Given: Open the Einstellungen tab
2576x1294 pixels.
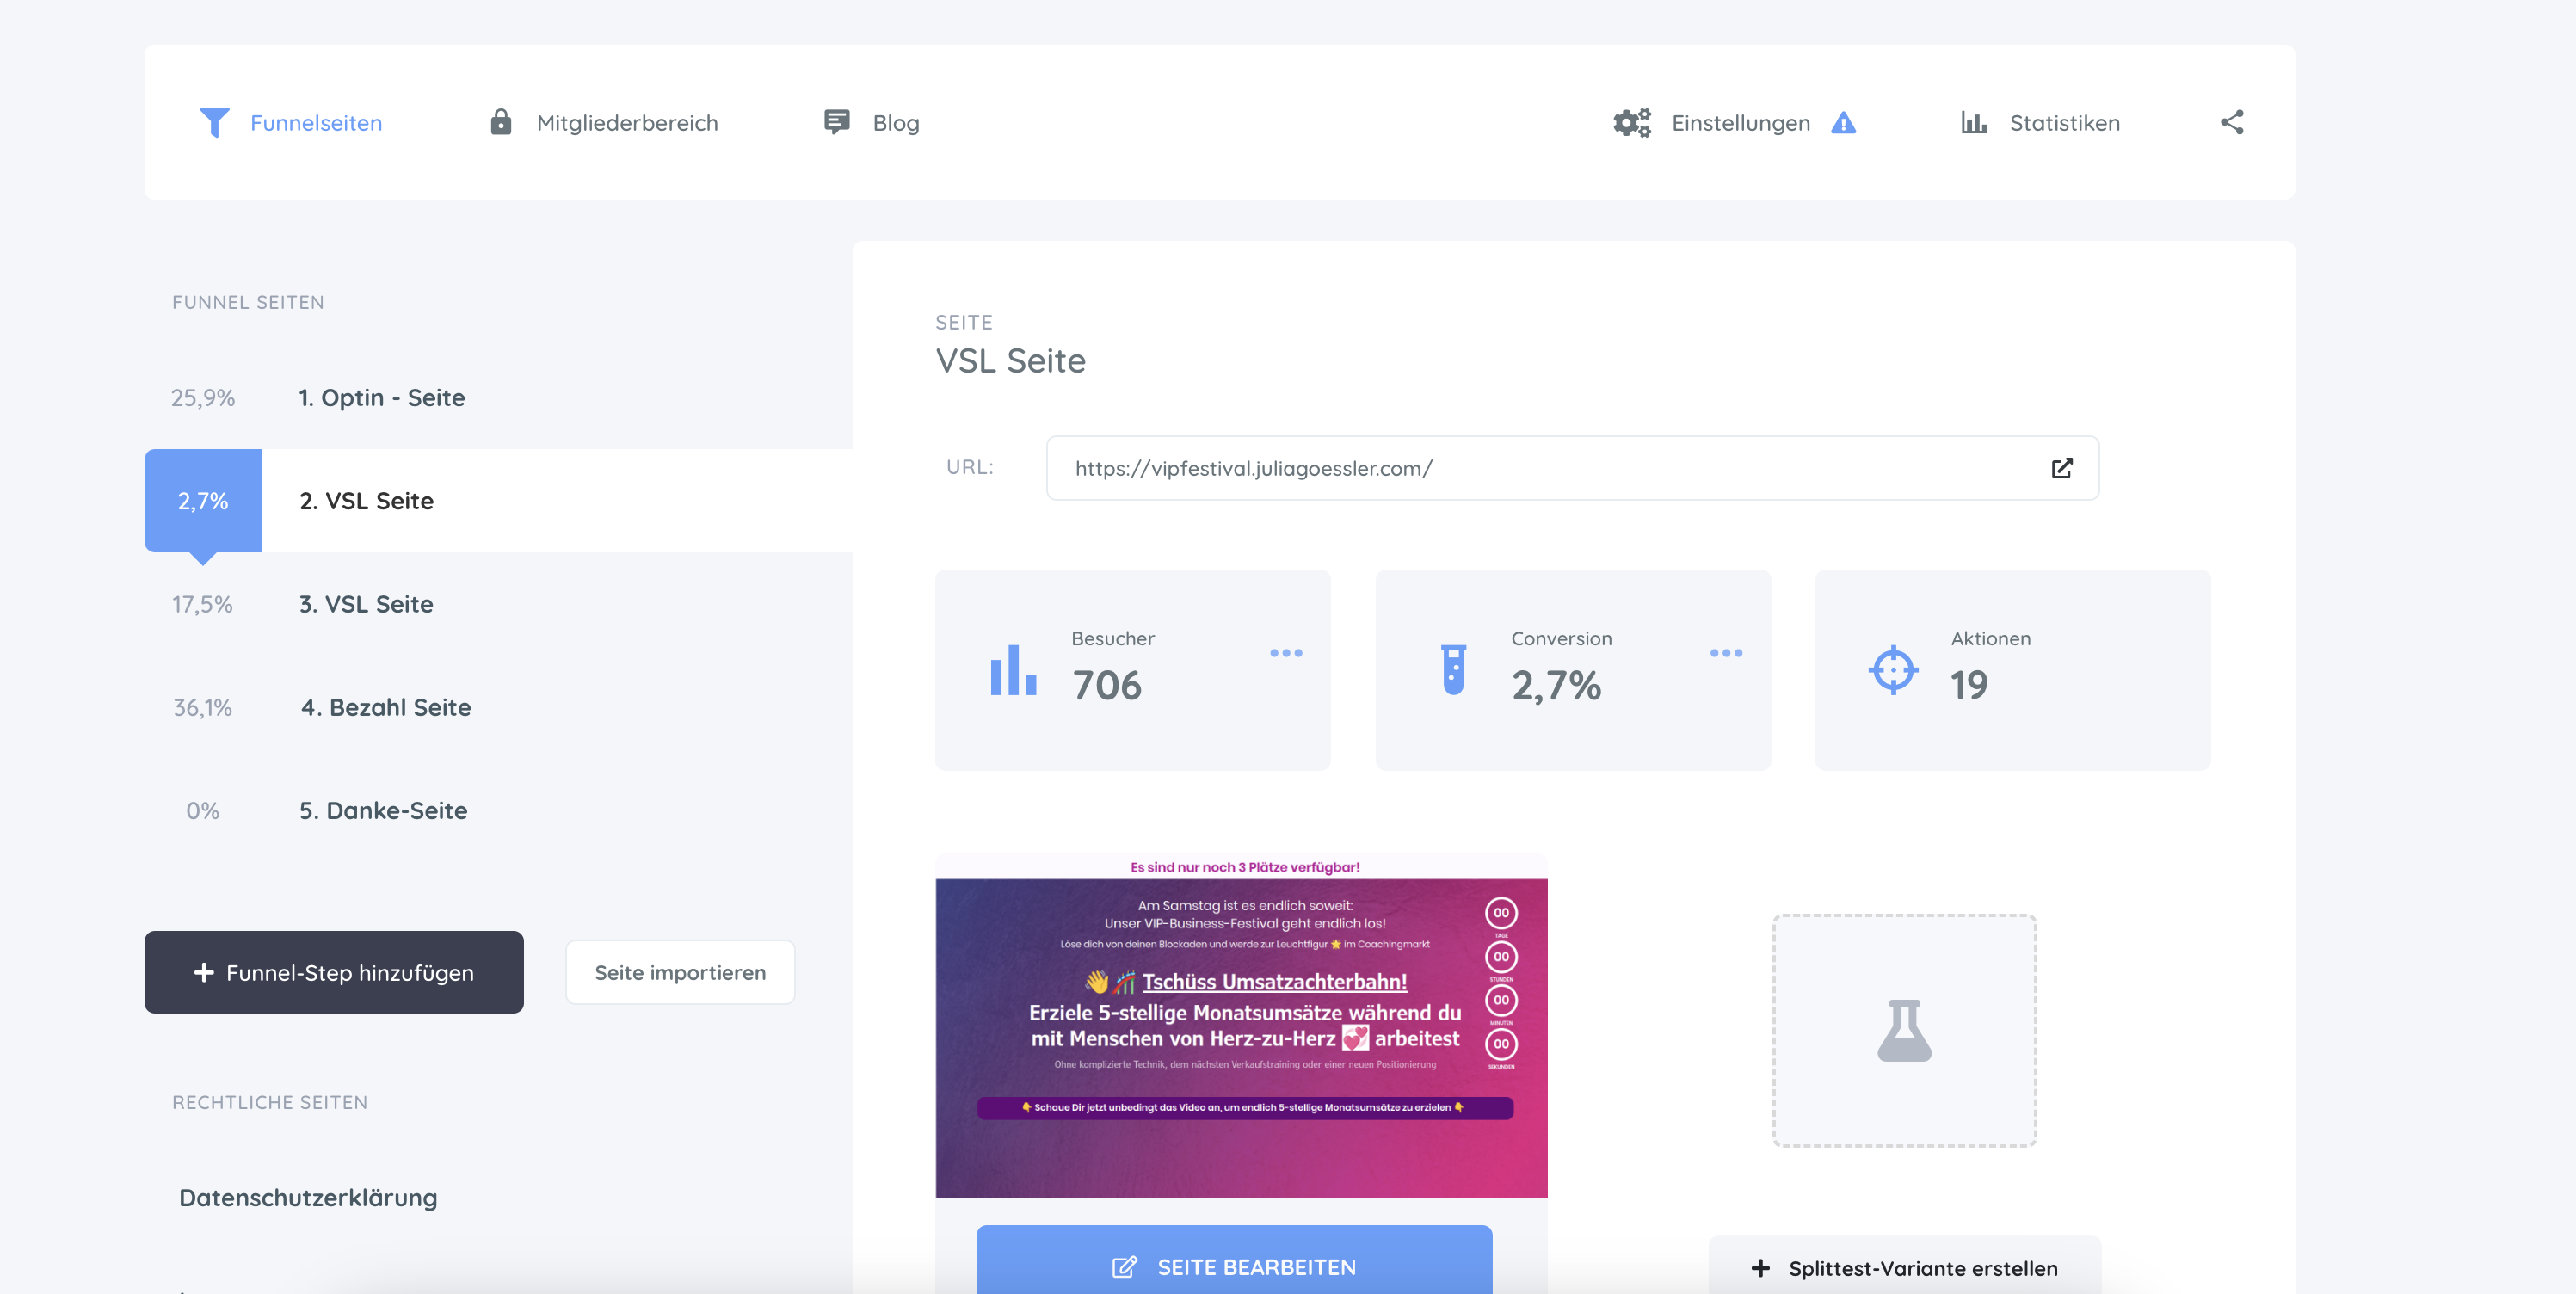Looking at the screenshot, I should click(1734, 122).
